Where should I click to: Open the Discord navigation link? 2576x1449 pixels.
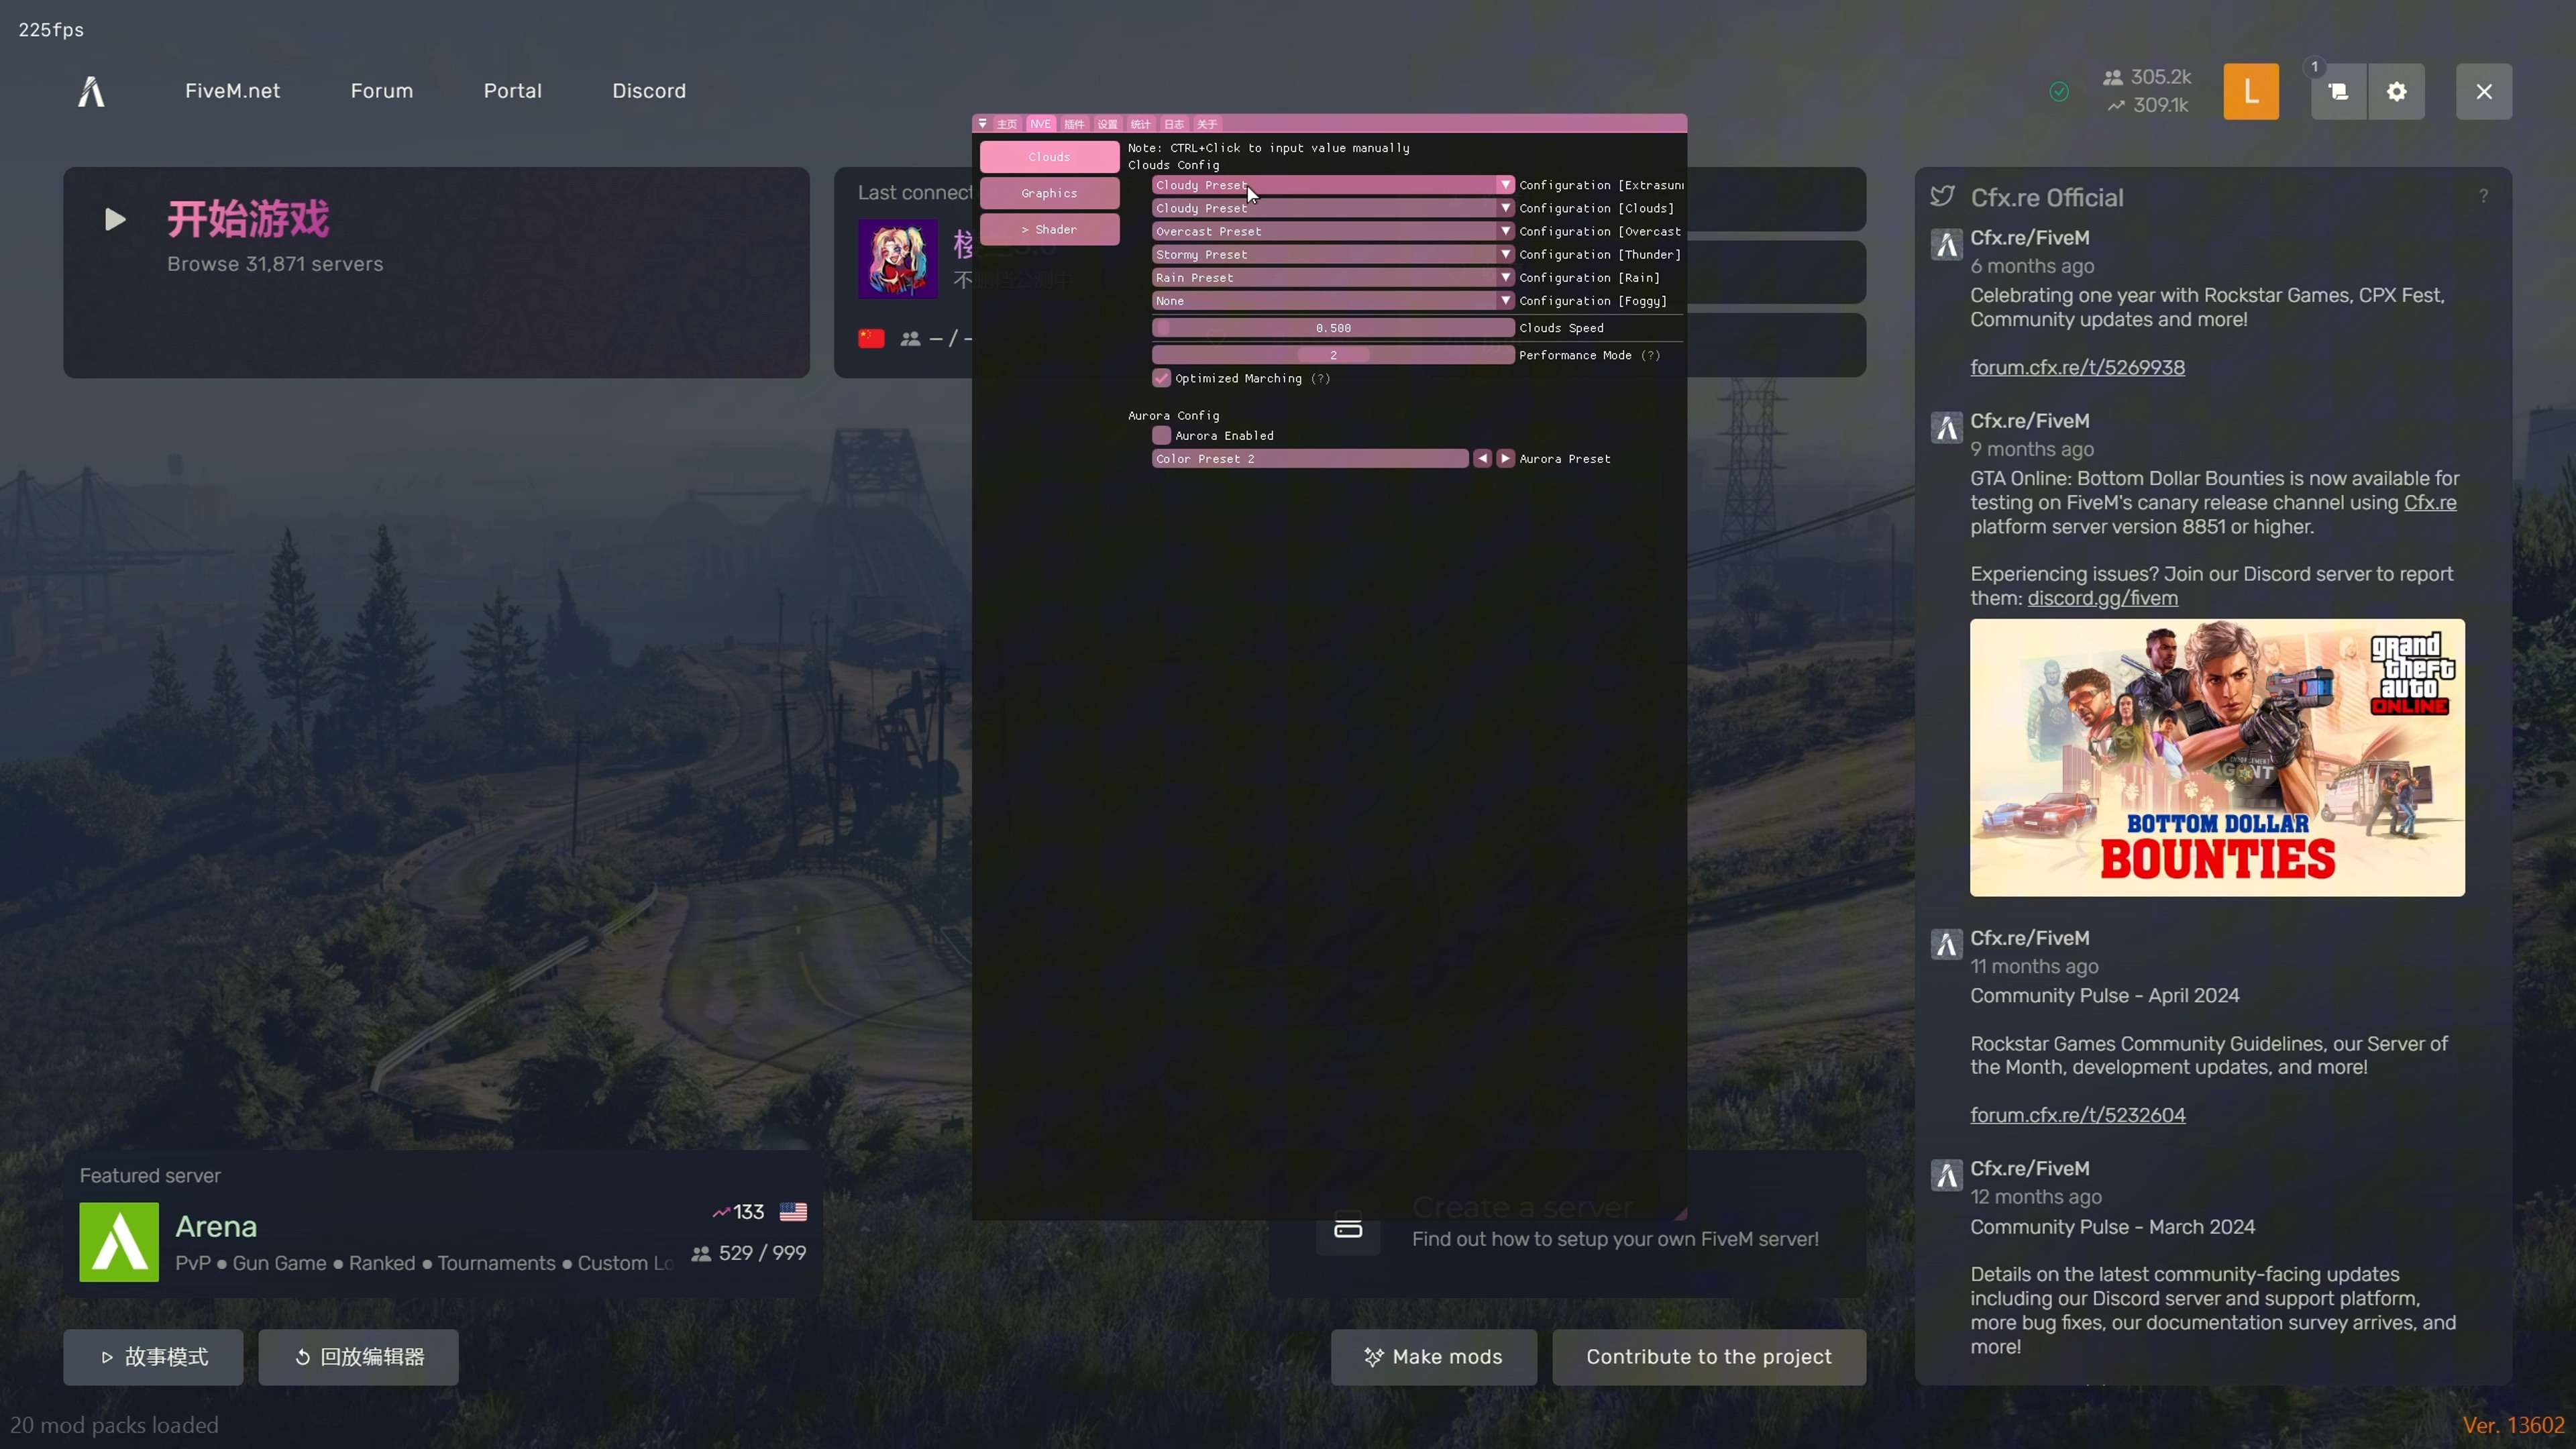(x=649, y=91)
